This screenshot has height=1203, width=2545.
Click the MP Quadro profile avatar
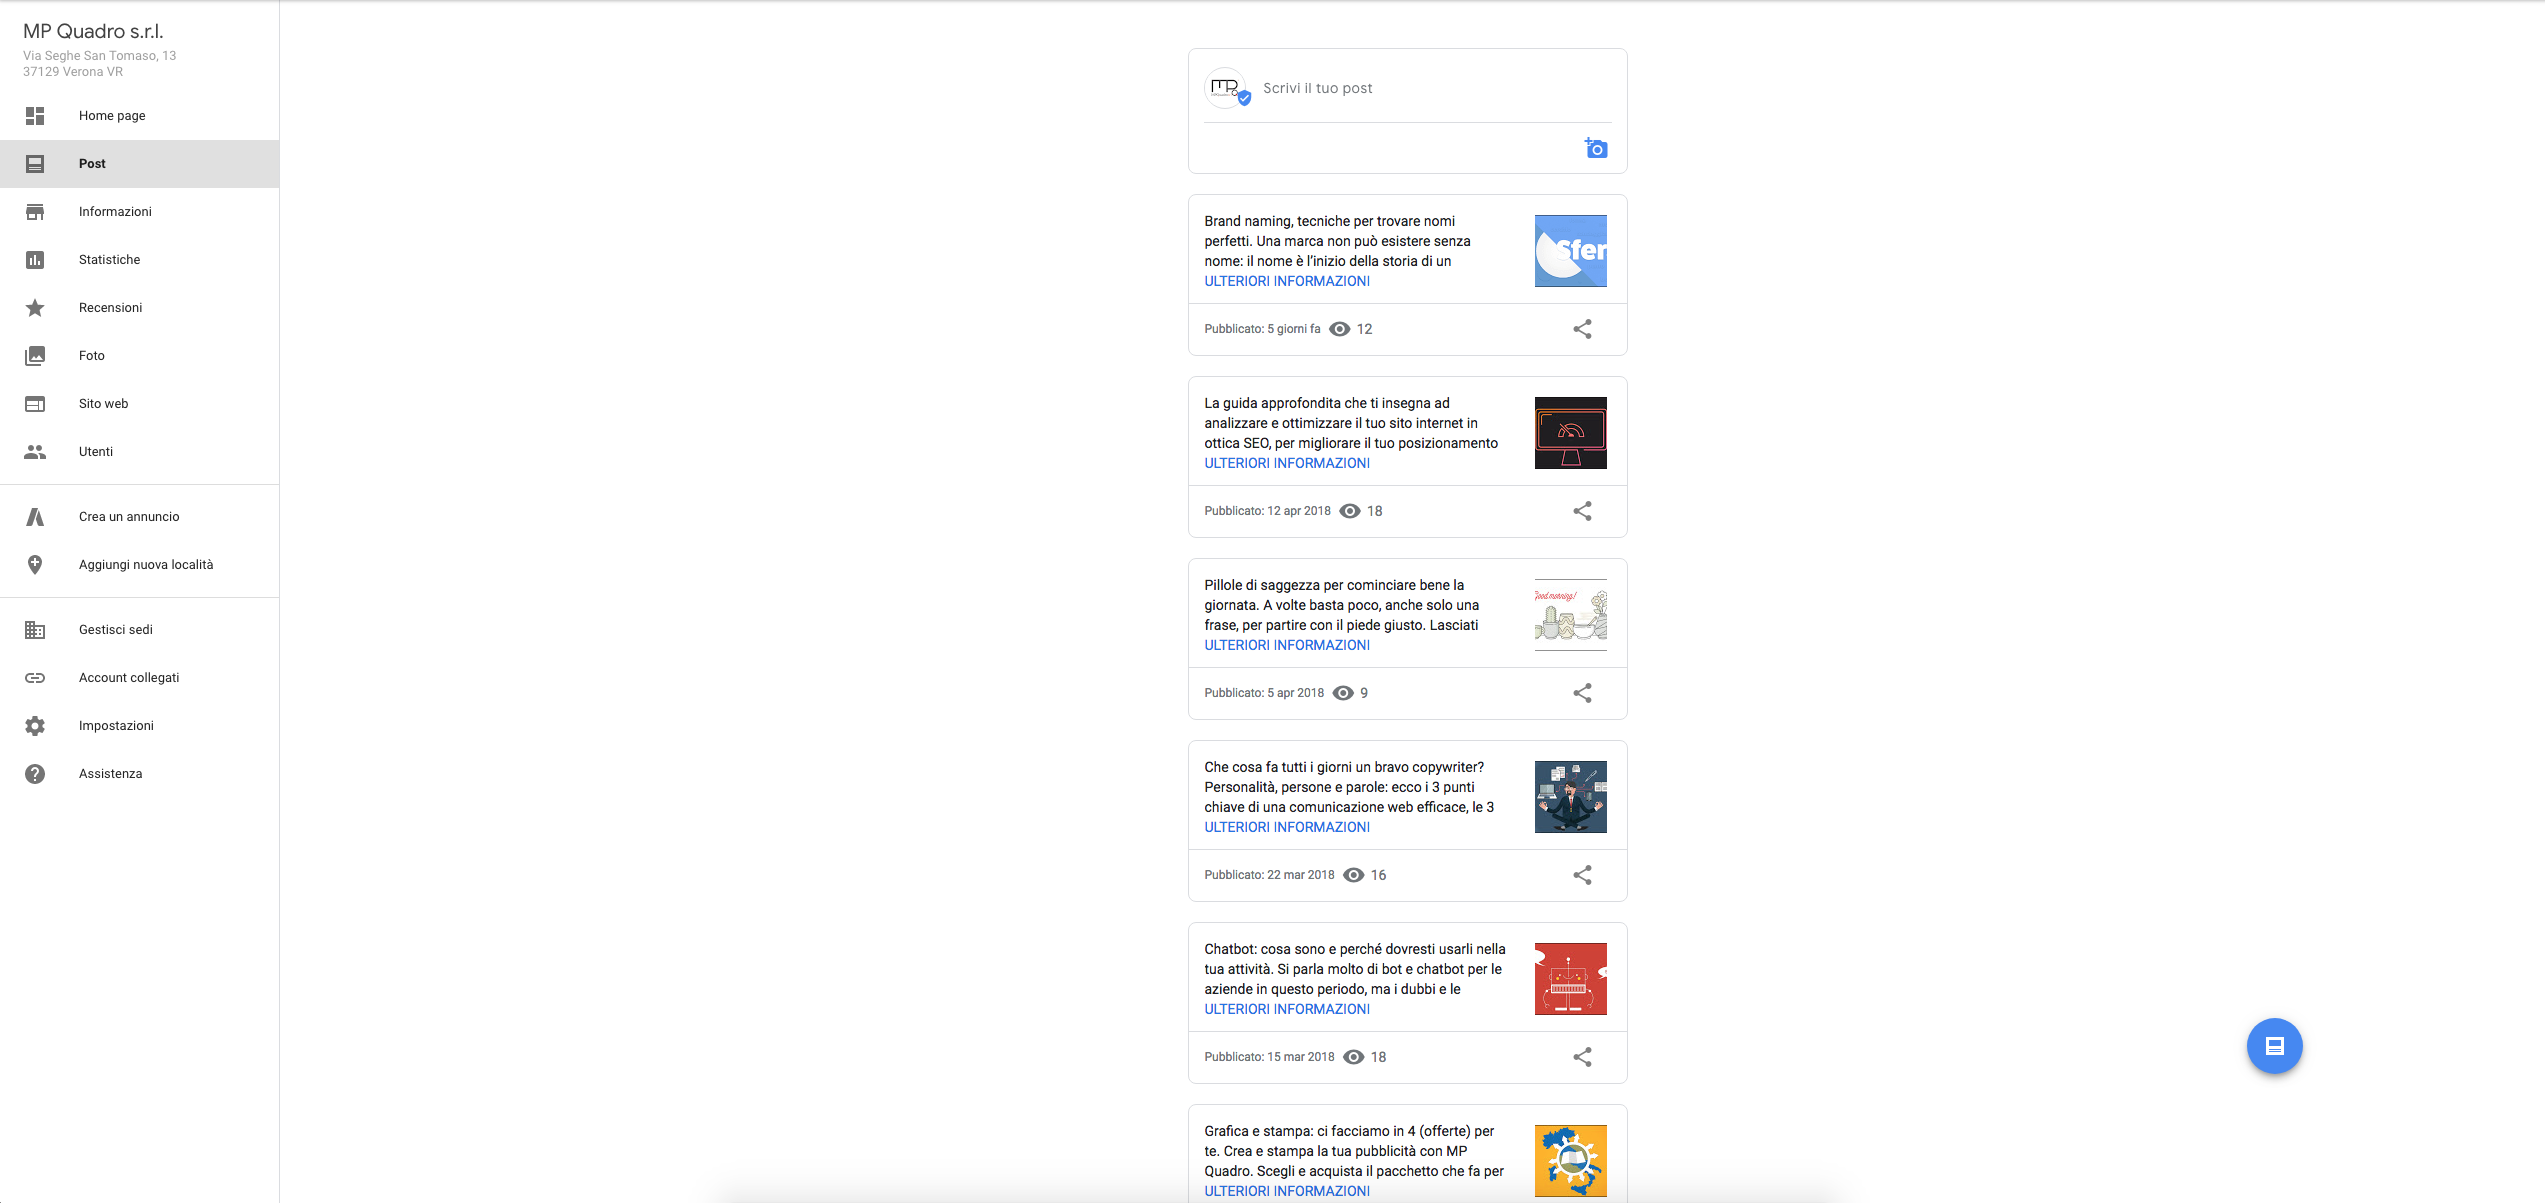1226,88
